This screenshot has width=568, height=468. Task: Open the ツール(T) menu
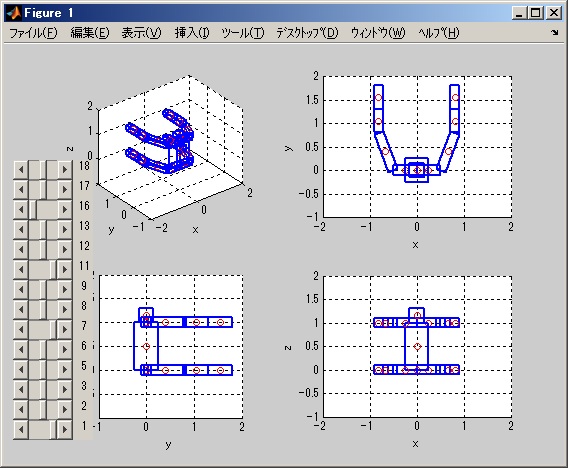coord(243,33)
